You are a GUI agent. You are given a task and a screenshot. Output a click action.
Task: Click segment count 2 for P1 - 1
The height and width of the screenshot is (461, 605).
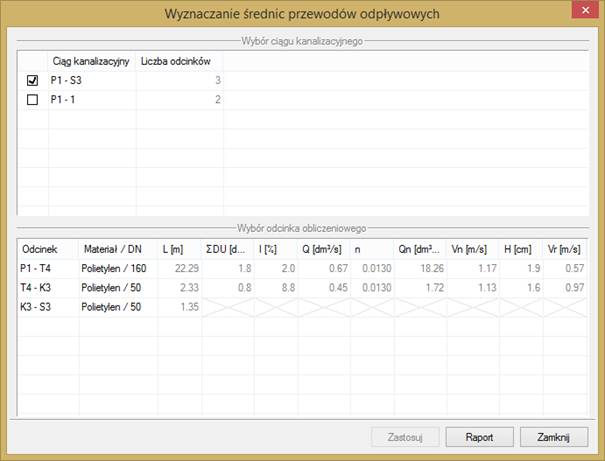pyautogui.click(x=179, y=100)
